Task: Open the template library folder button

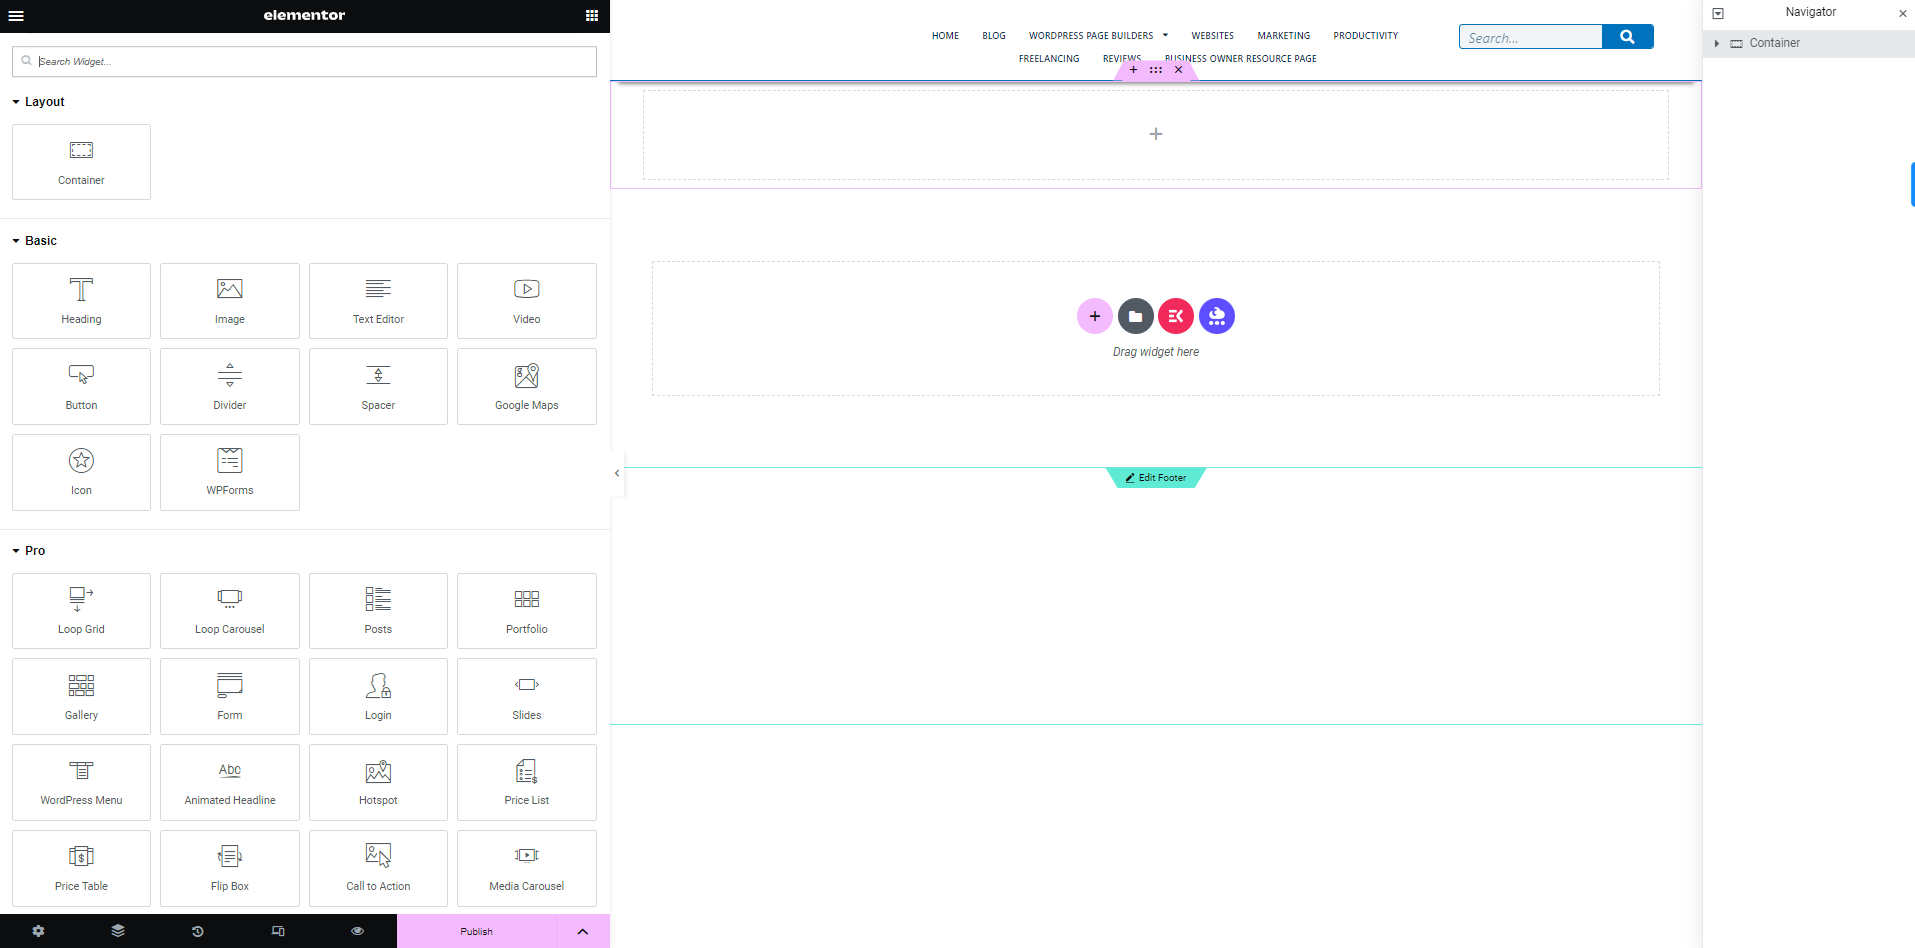Action: pos(1135,316)
